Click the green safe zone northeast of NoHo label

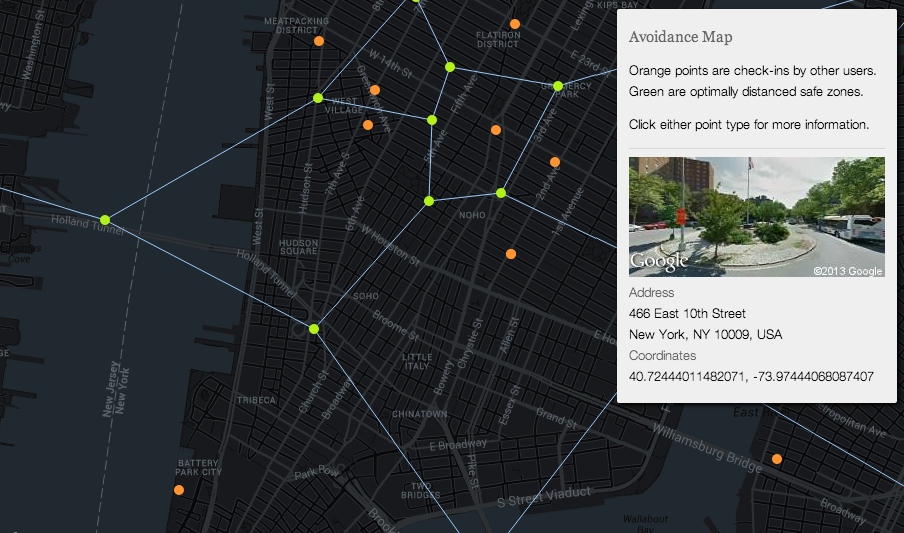pos(501,193)
